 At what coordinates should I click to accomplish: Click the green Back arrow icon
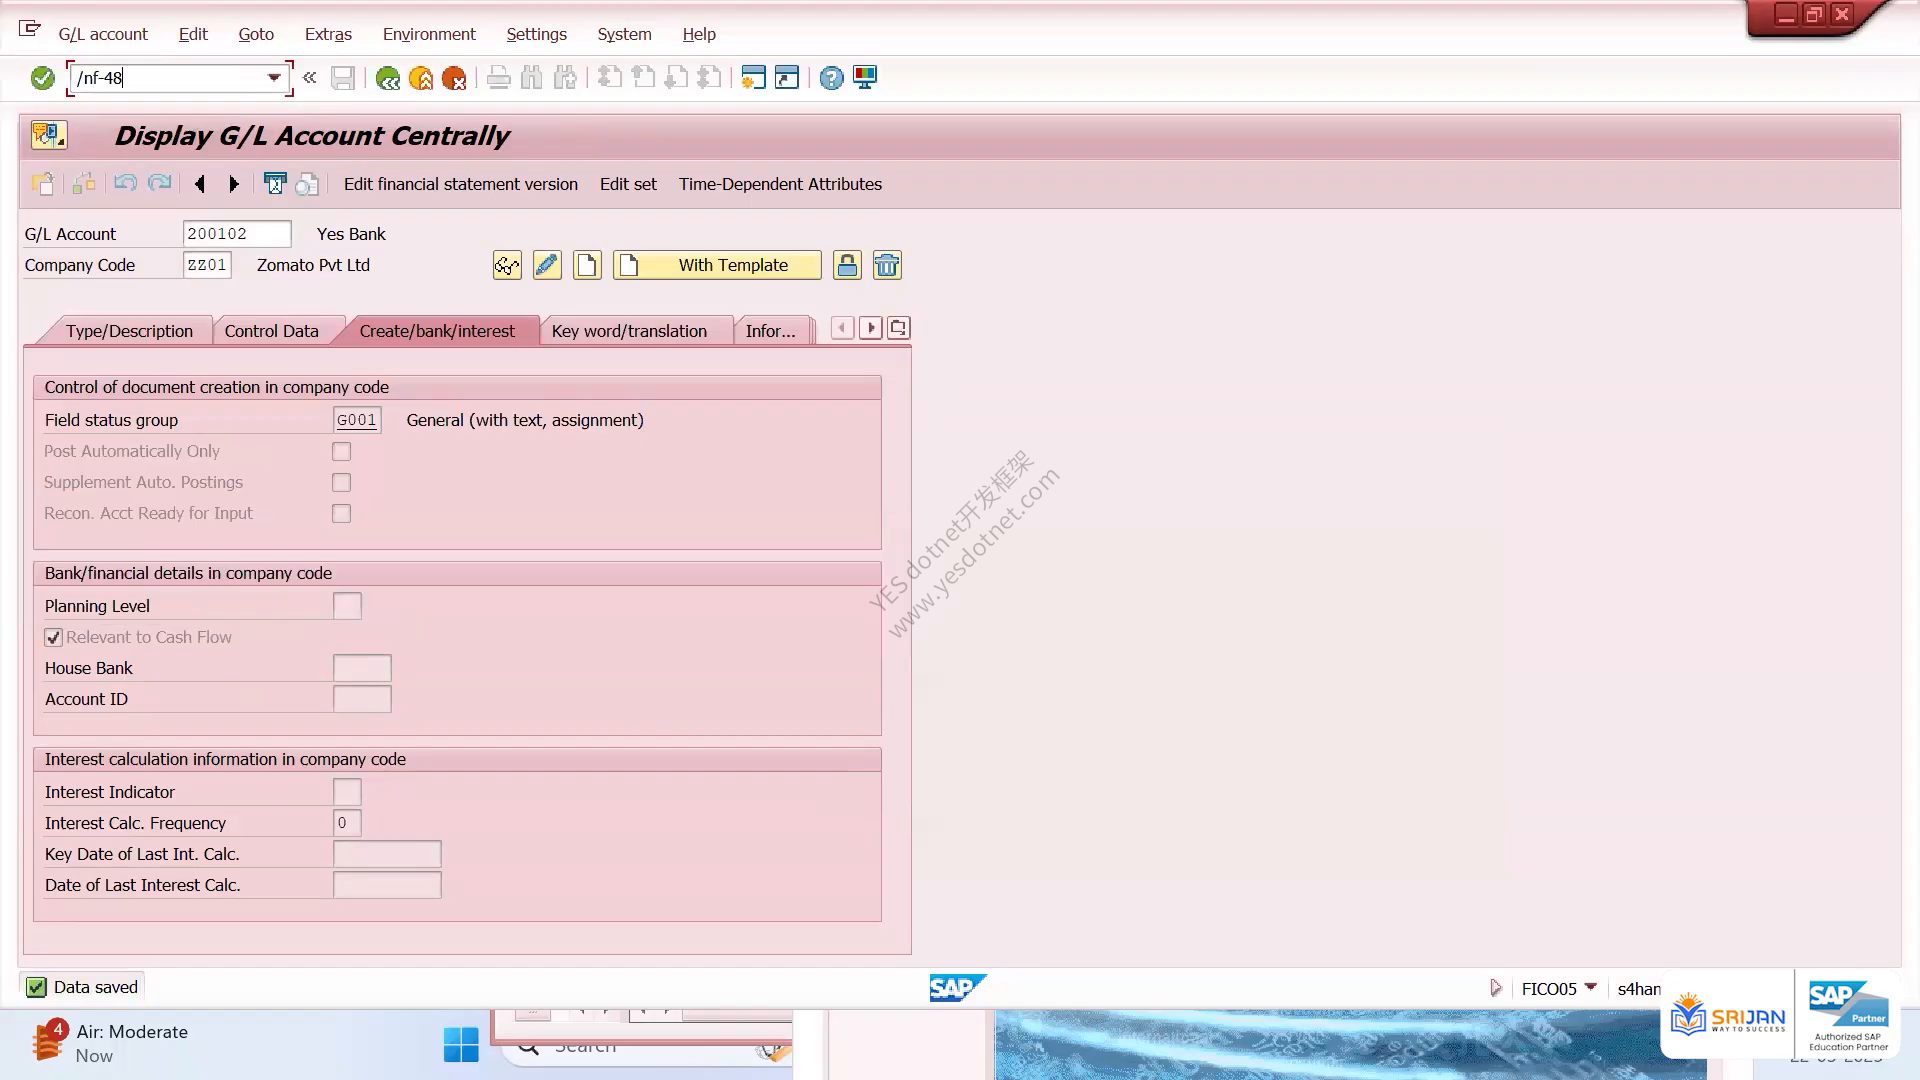(x=388, y=78)
